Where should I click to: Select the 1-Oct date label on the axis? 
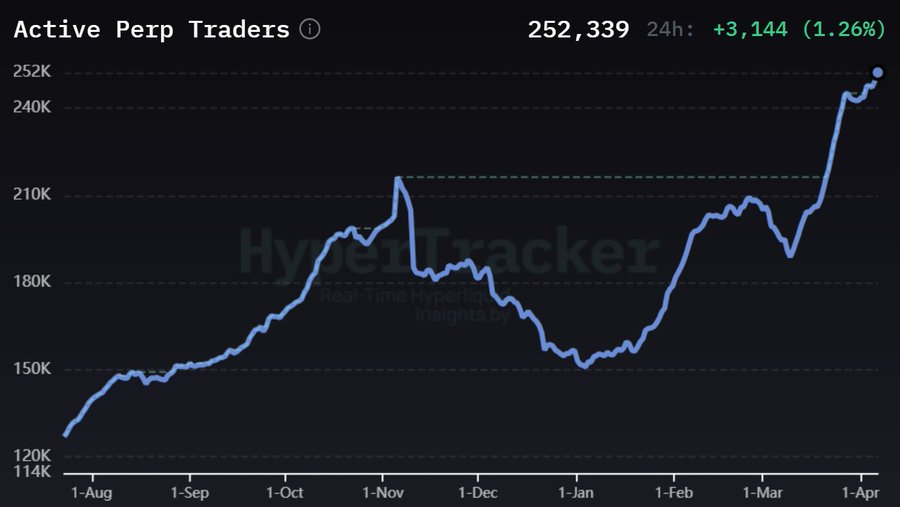(x=285, y=493)
